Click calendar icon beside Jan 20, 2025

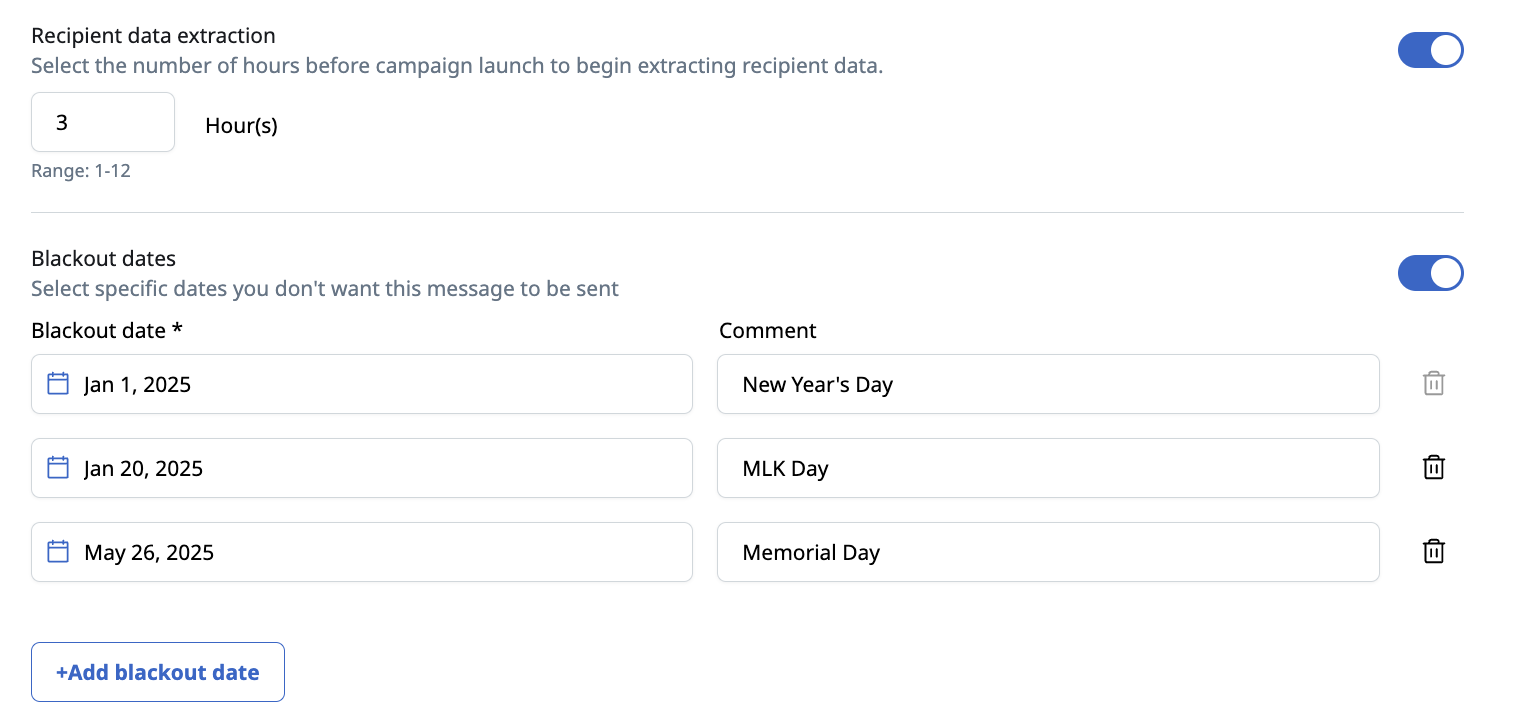pyautogui.click(x=58, y=467)
